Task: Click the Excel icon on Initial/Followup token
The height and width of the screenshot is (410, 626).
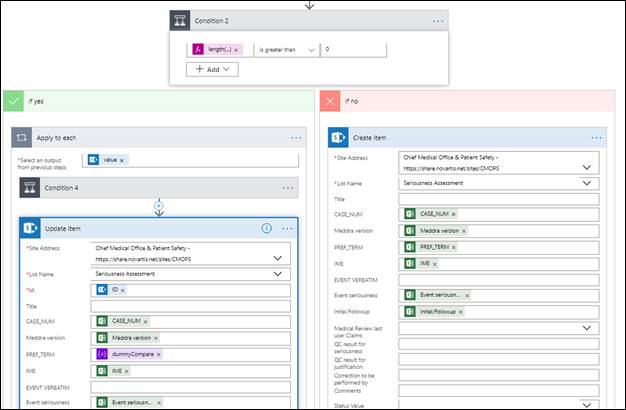Action: click(410, 311)
